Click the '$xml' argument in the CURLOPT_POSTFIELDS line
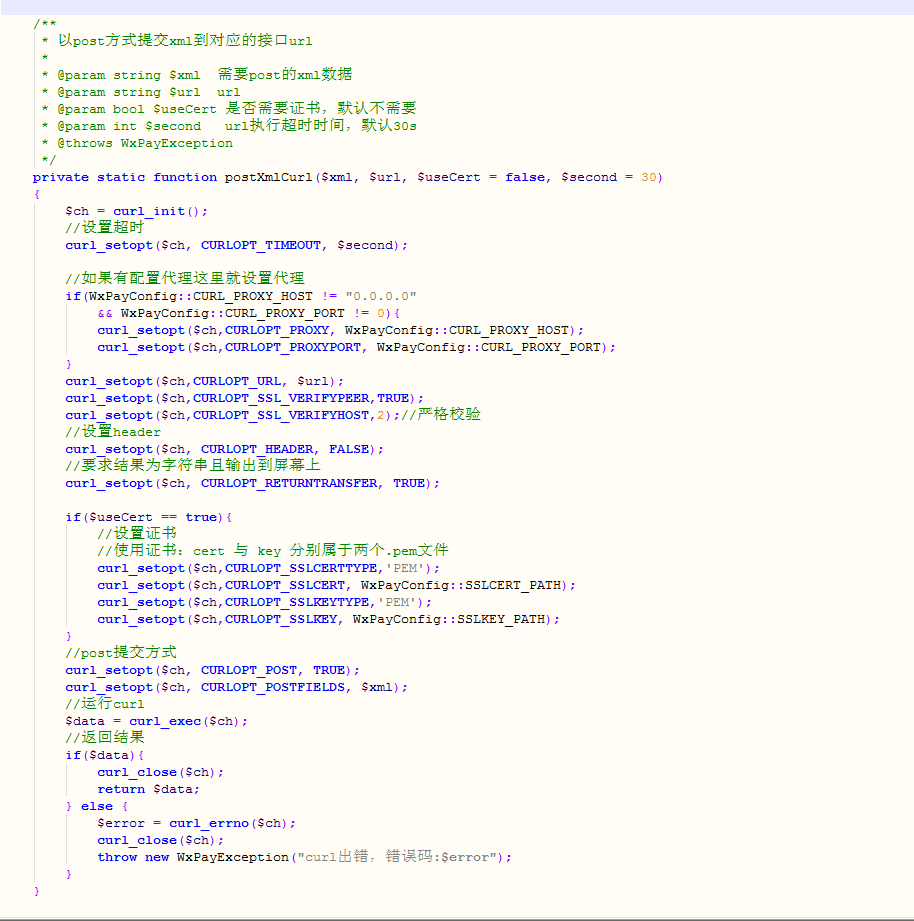 click(377, 687)
